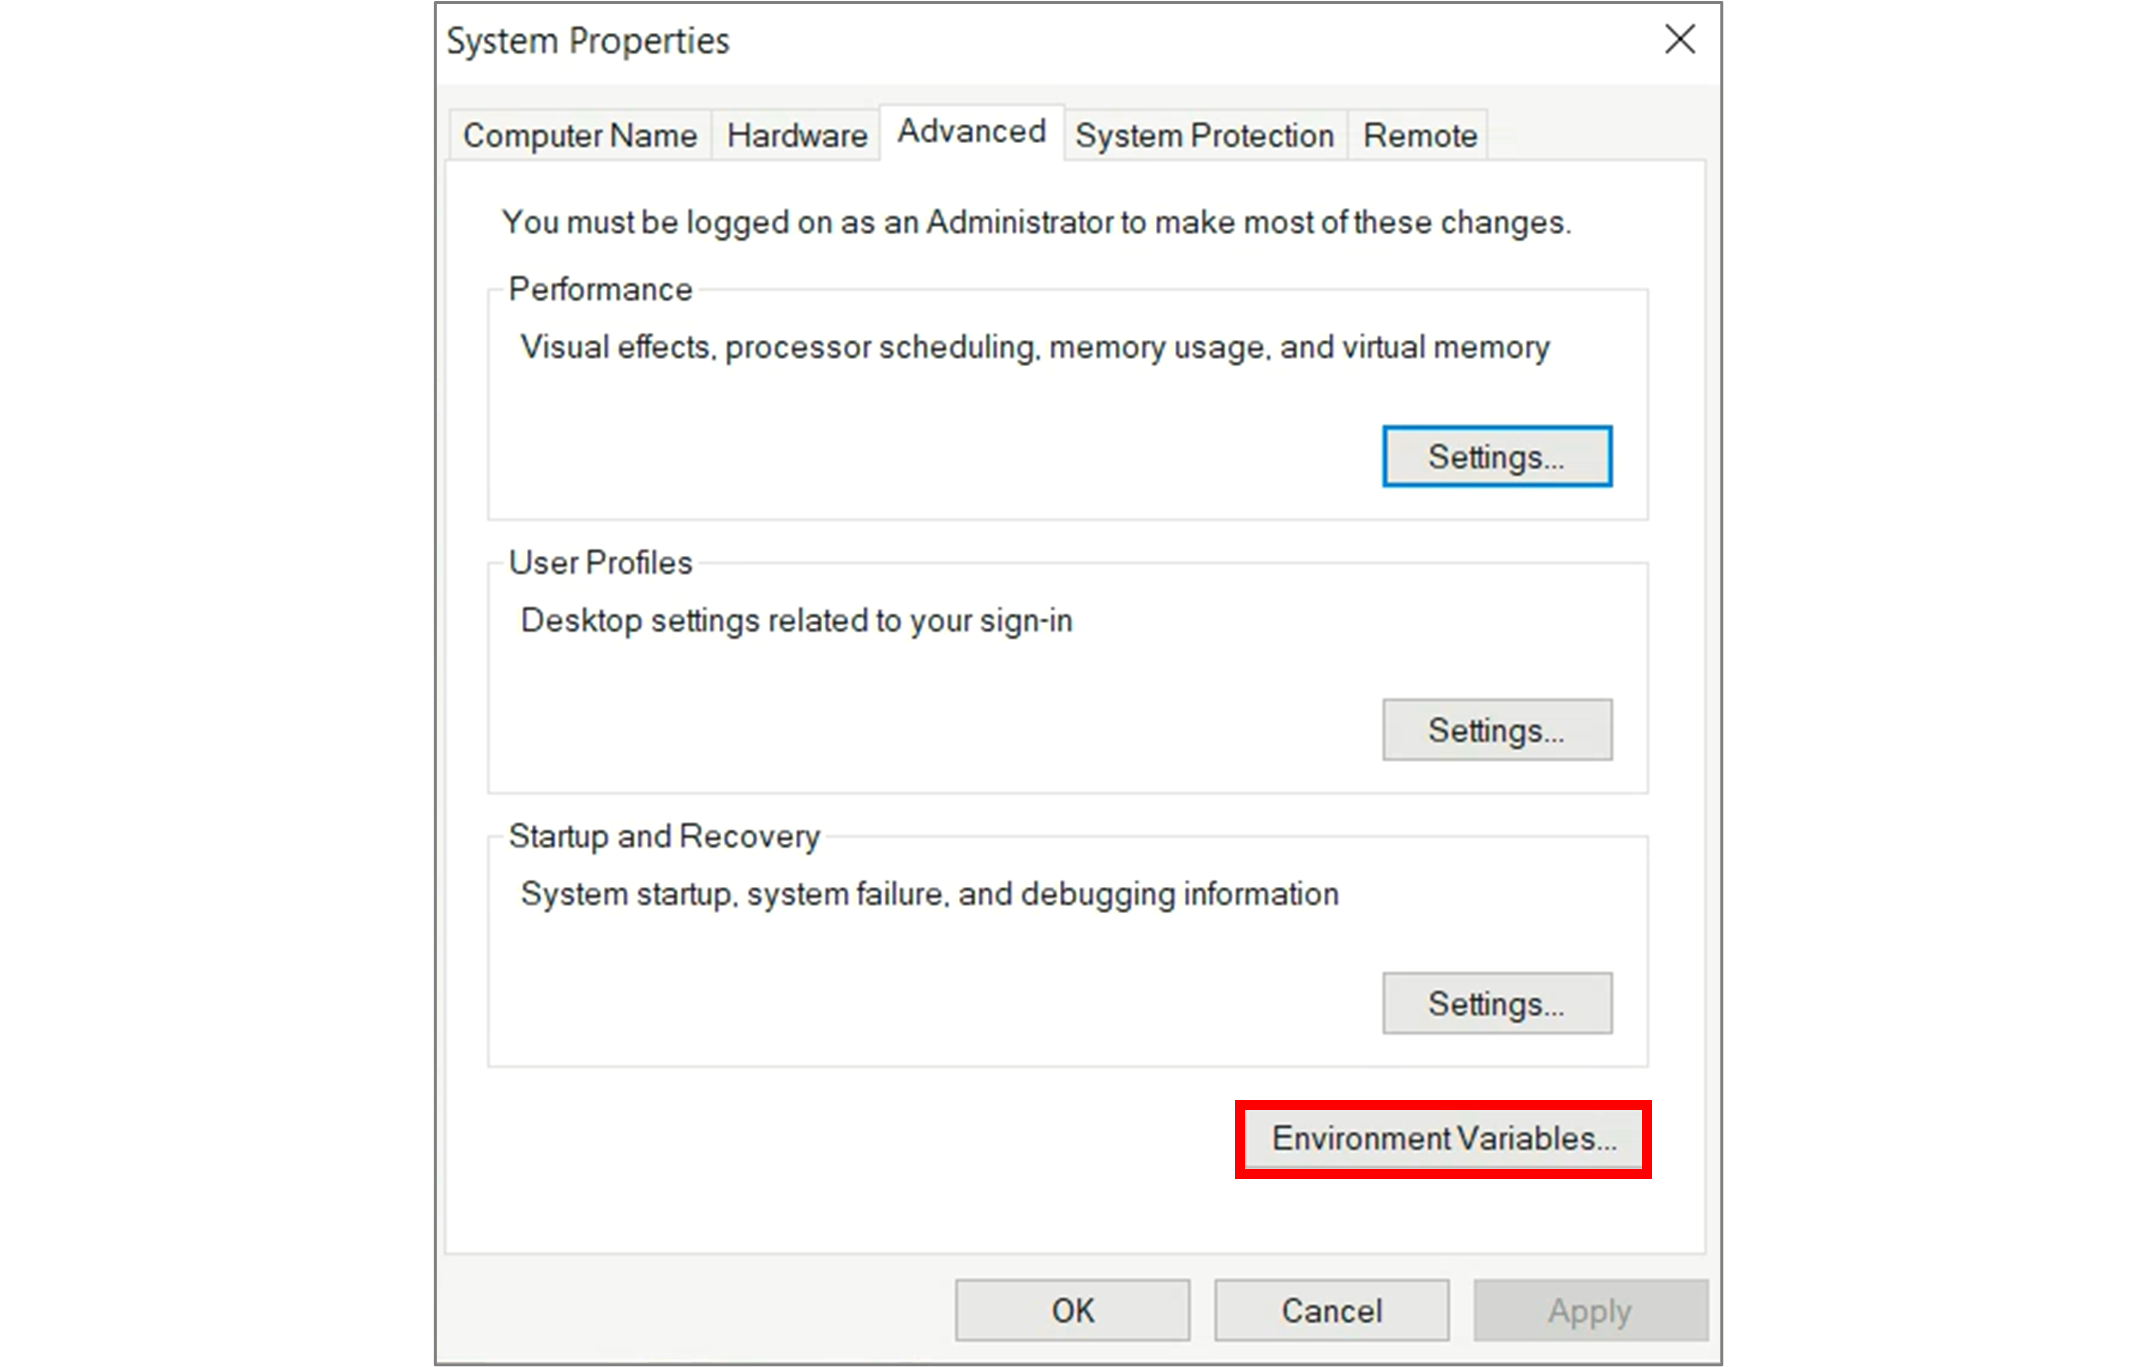The height and width of the screenshot is (1367, 2145).
Task: Click the Administrator notice text
Action: tap(1036, 222)
